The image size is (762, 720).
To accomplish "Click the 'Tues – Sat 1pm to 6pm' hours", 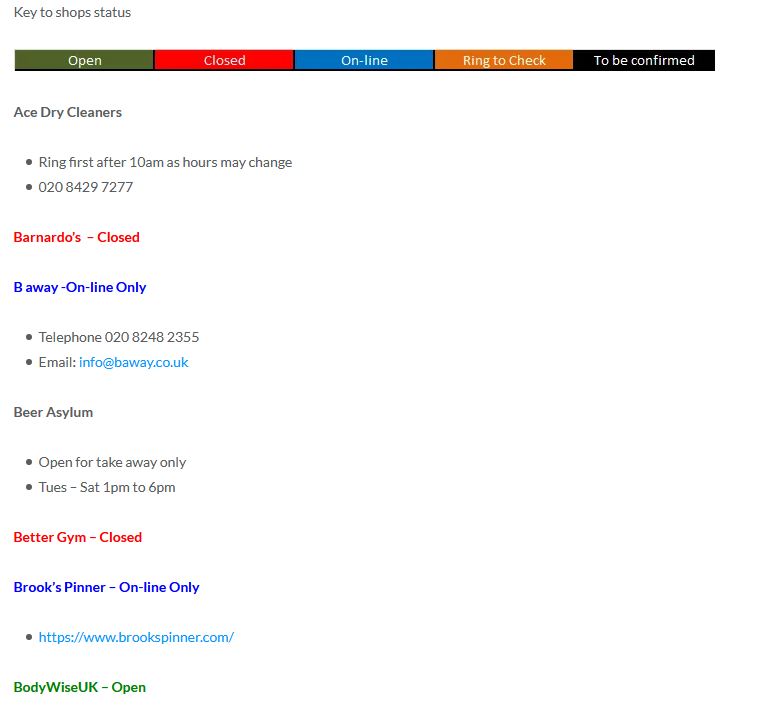I will pyautogui.click(x=107, y=487).
